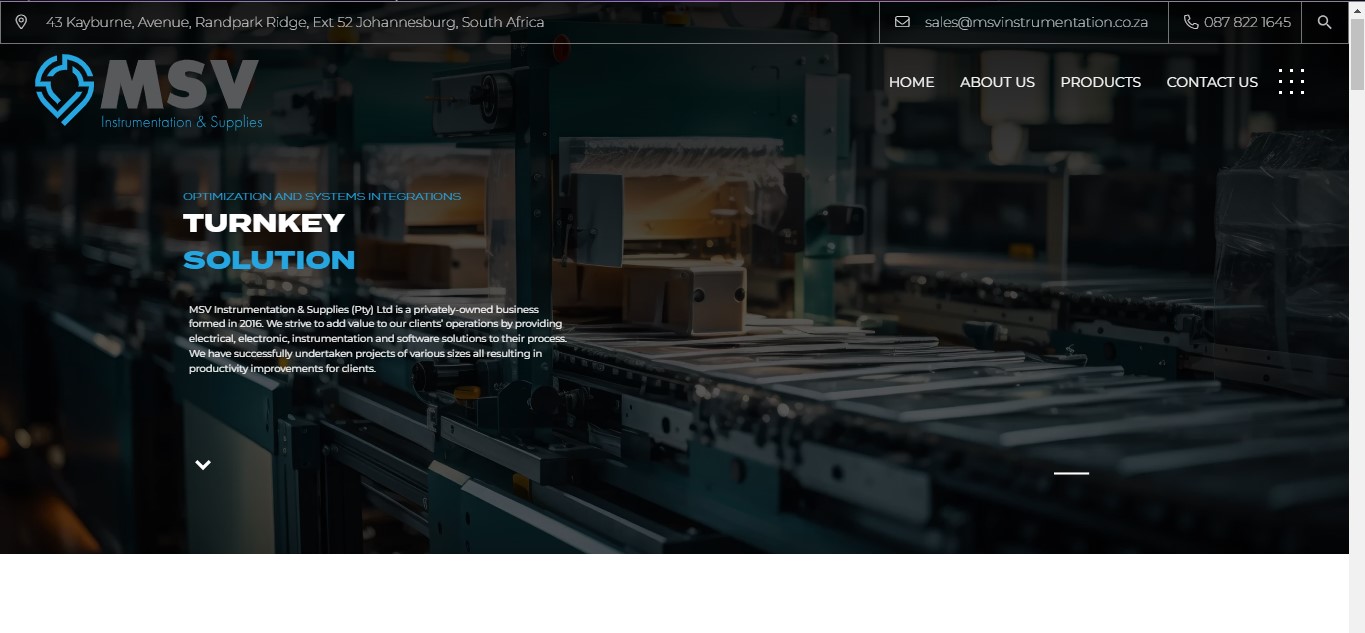
Task: Click the scrollbar up arrow
Action: [x=1357, y=8]
